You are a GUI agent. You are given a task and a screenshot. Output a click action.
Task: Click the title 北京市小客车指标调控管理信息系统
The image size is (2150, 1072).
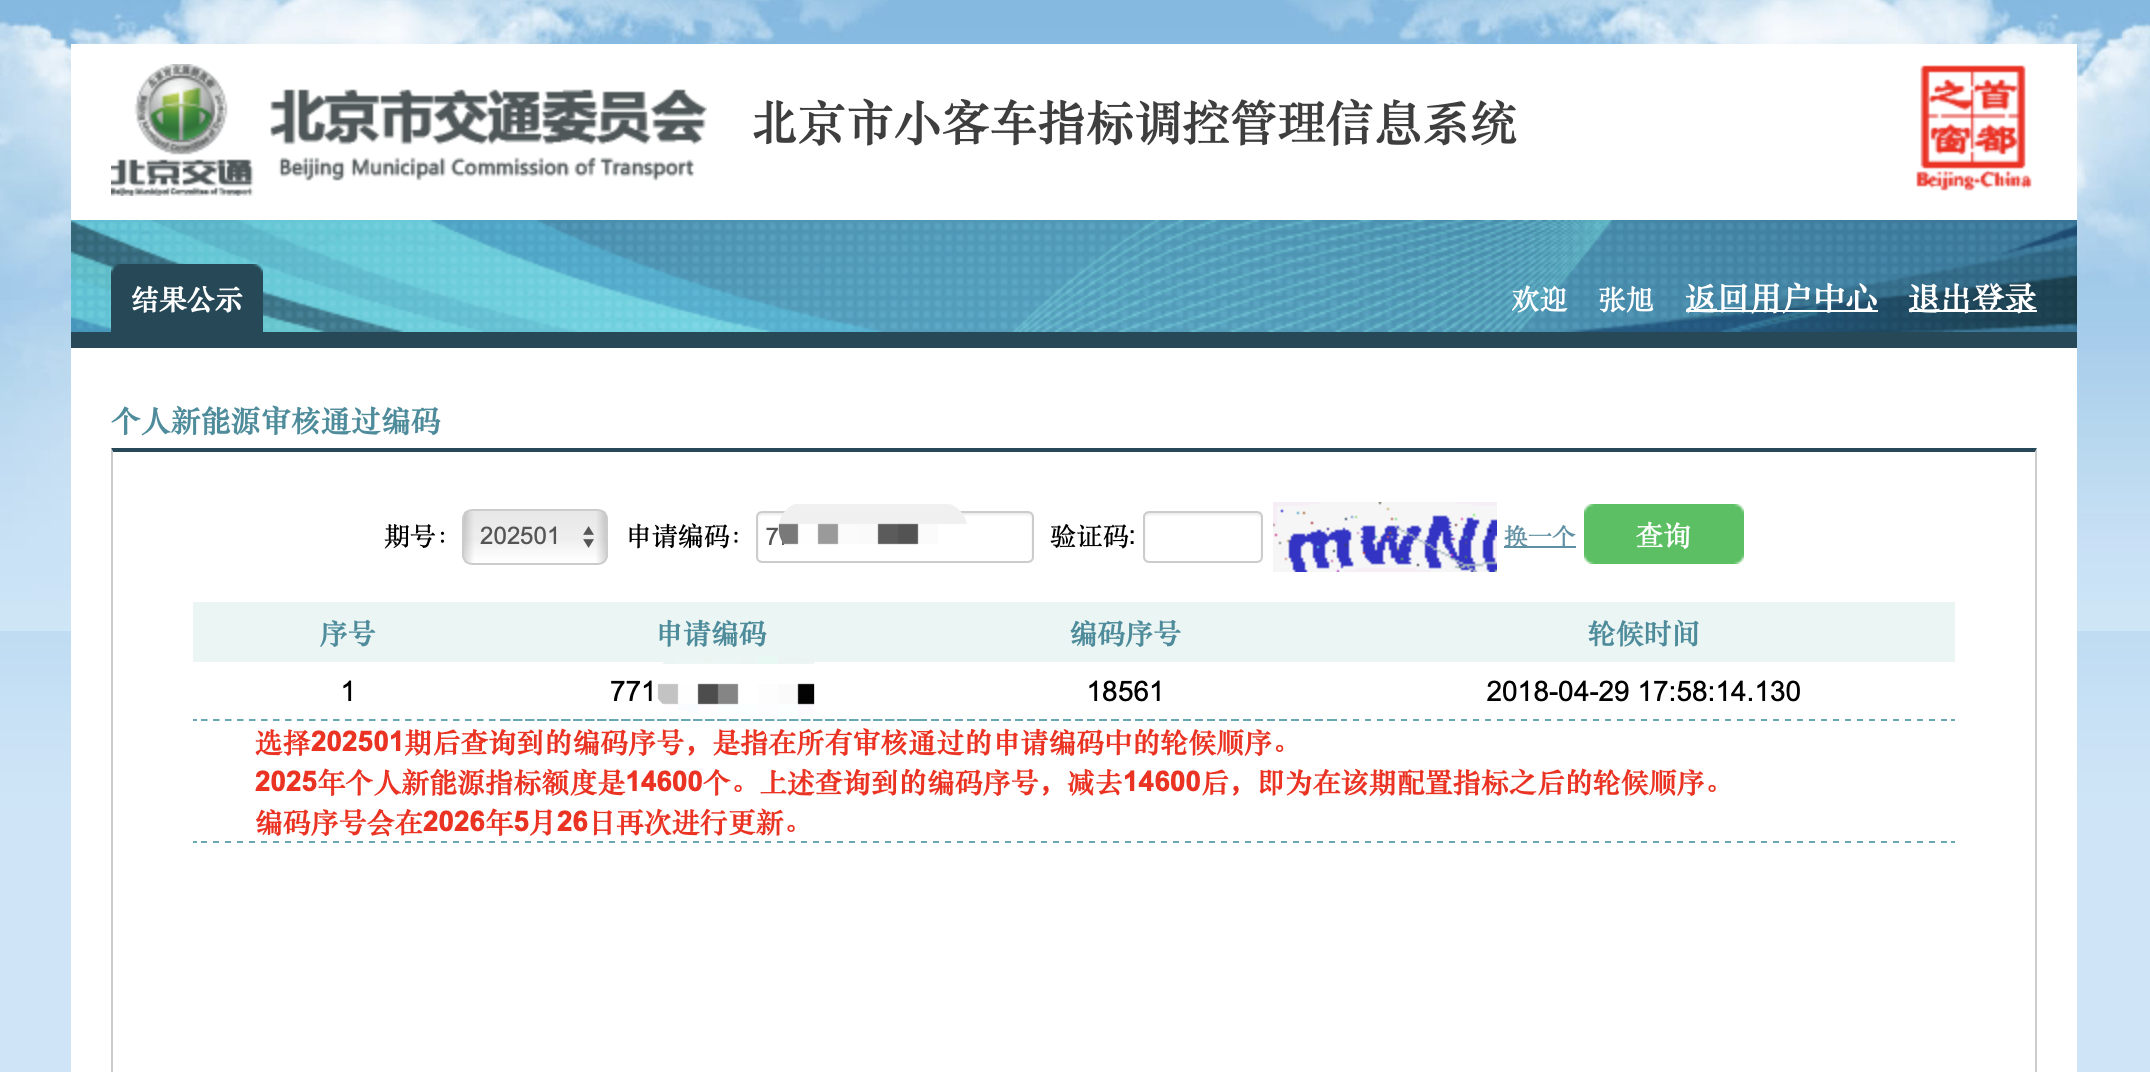tap(1134, 123)
